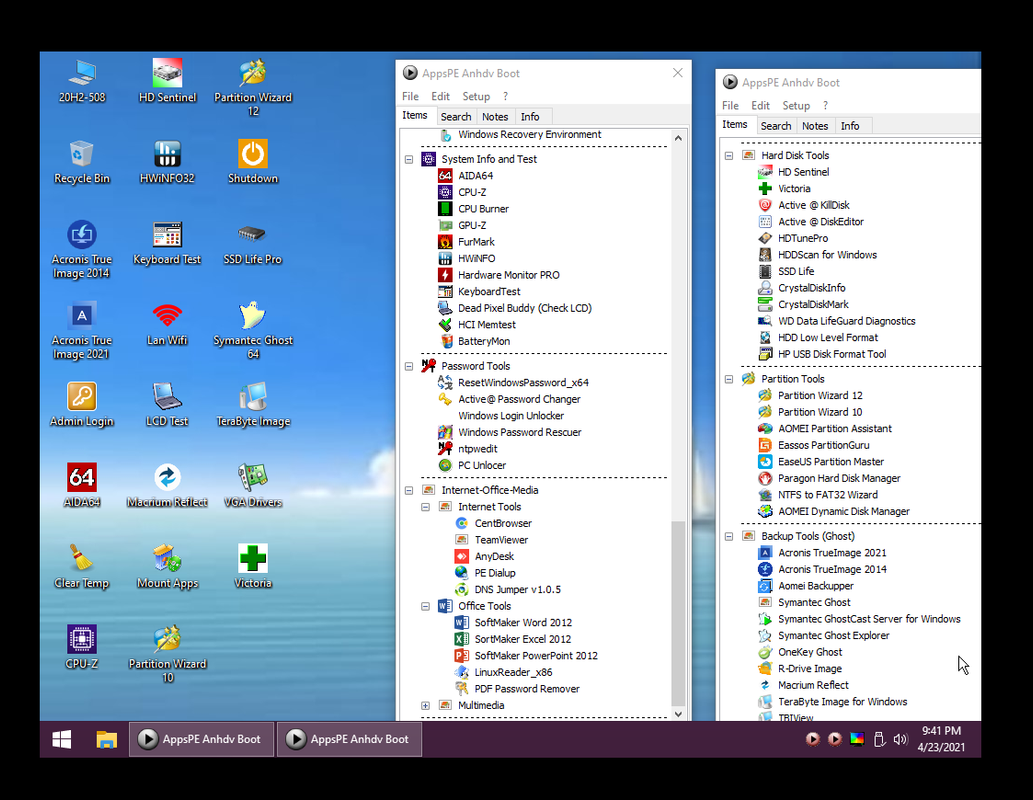Click the vertical scrollbar thumb in left window
This screenshot has width=1033, height=800.
678,613
